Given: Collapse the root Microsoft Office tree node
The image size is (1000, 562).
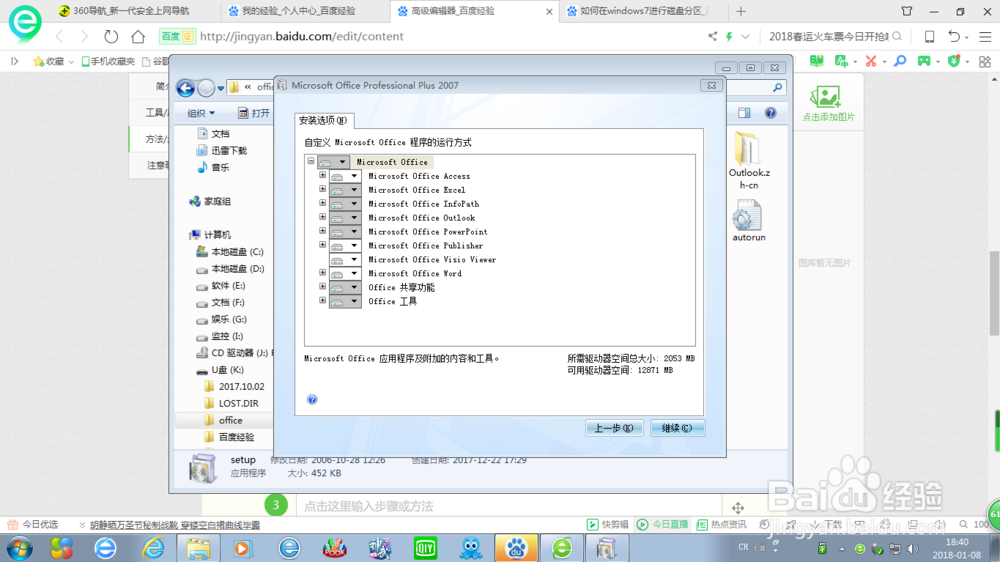Looking at the screenshot, I should (x=311, y=161).
